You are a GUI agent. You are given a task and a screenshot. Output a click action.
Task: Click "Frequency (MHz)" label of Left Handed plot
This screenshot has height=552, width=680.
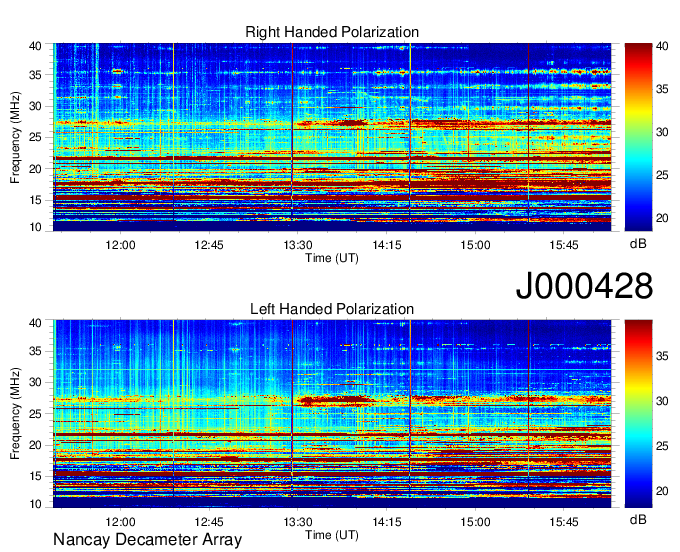click(x=15, y=414)
